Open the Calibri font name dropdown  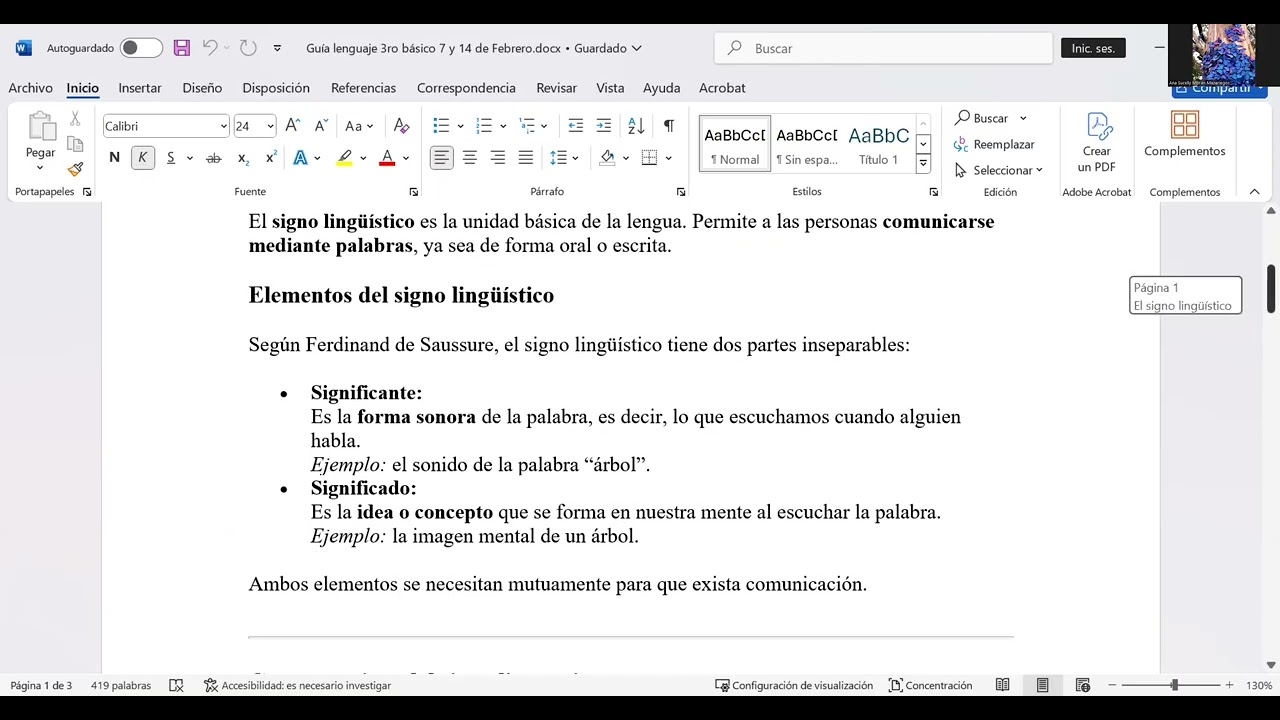(x=223, y=126)
